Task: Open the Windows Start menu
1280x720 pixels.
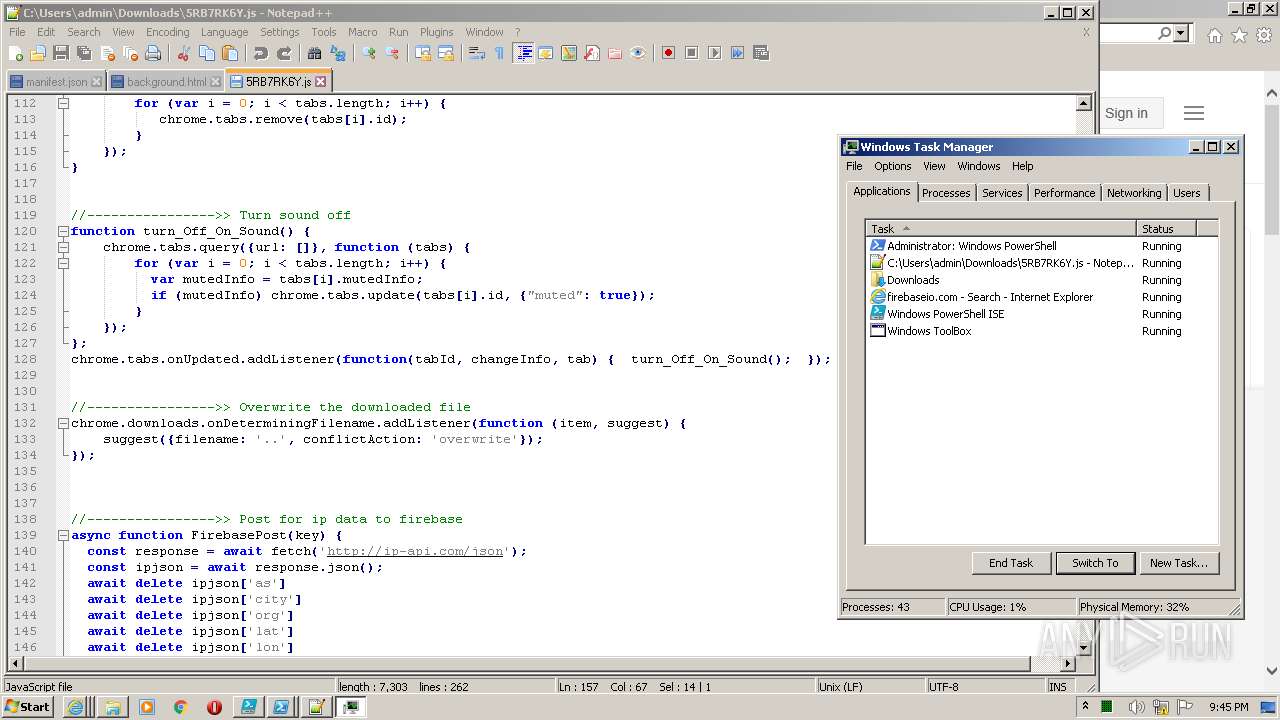Action: (x=27, y=707)
